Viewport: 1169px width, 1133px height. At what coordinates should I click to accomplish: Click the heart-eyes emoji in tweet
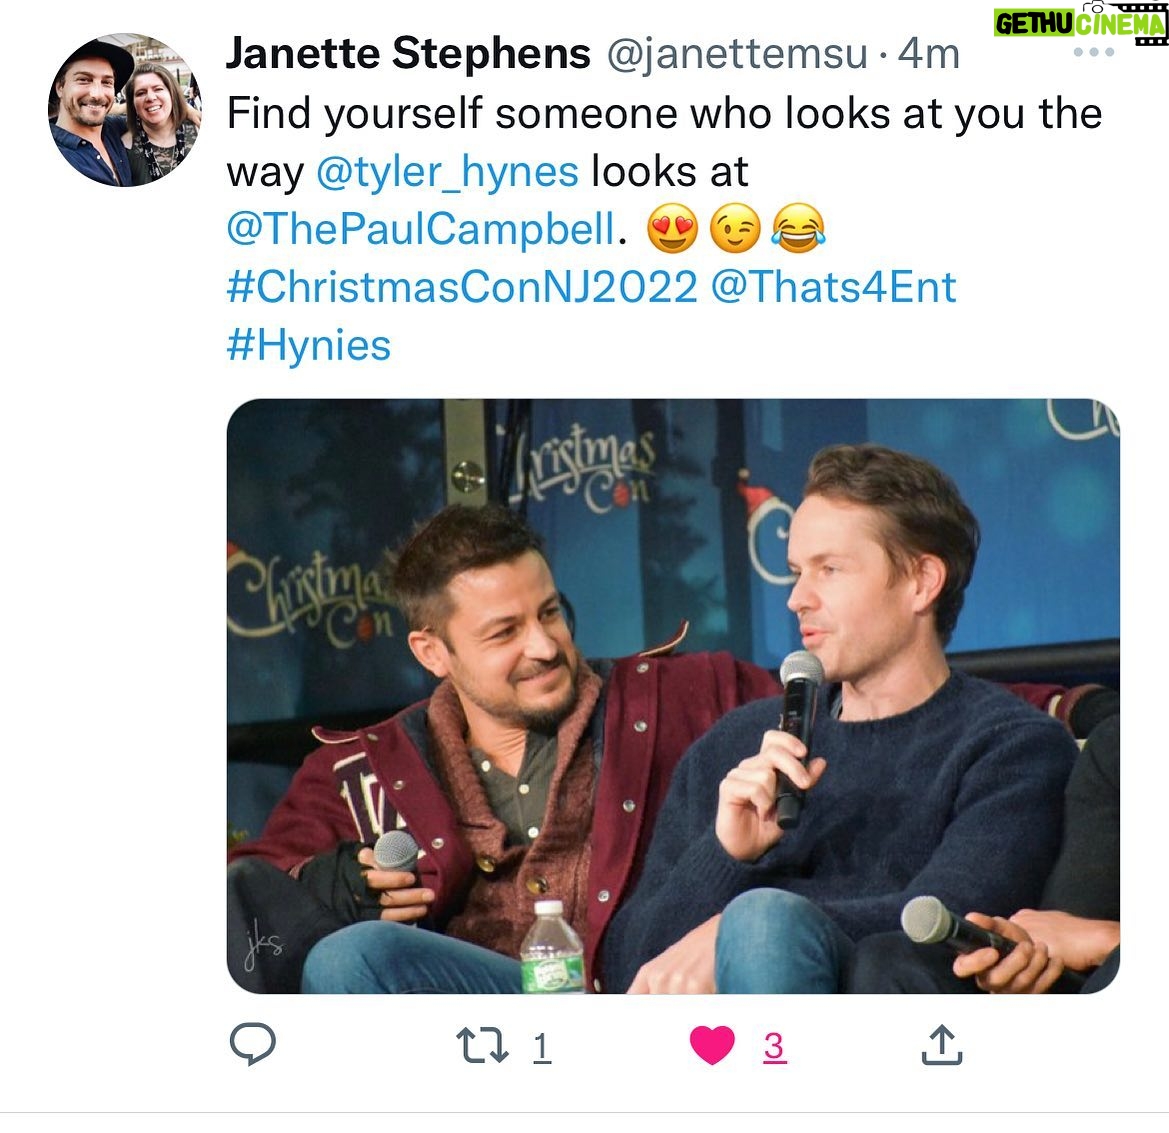(672, 229)
